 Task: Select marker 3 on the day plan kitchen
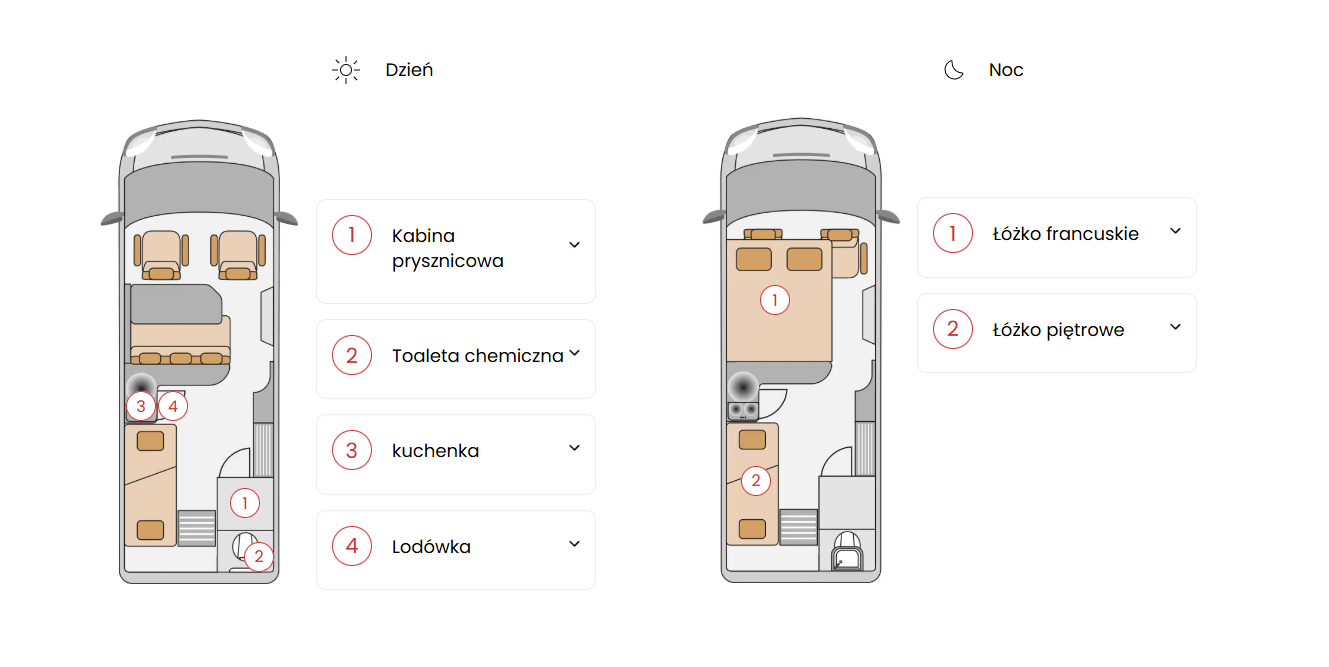pyautogui.click(x=141, y=406)
